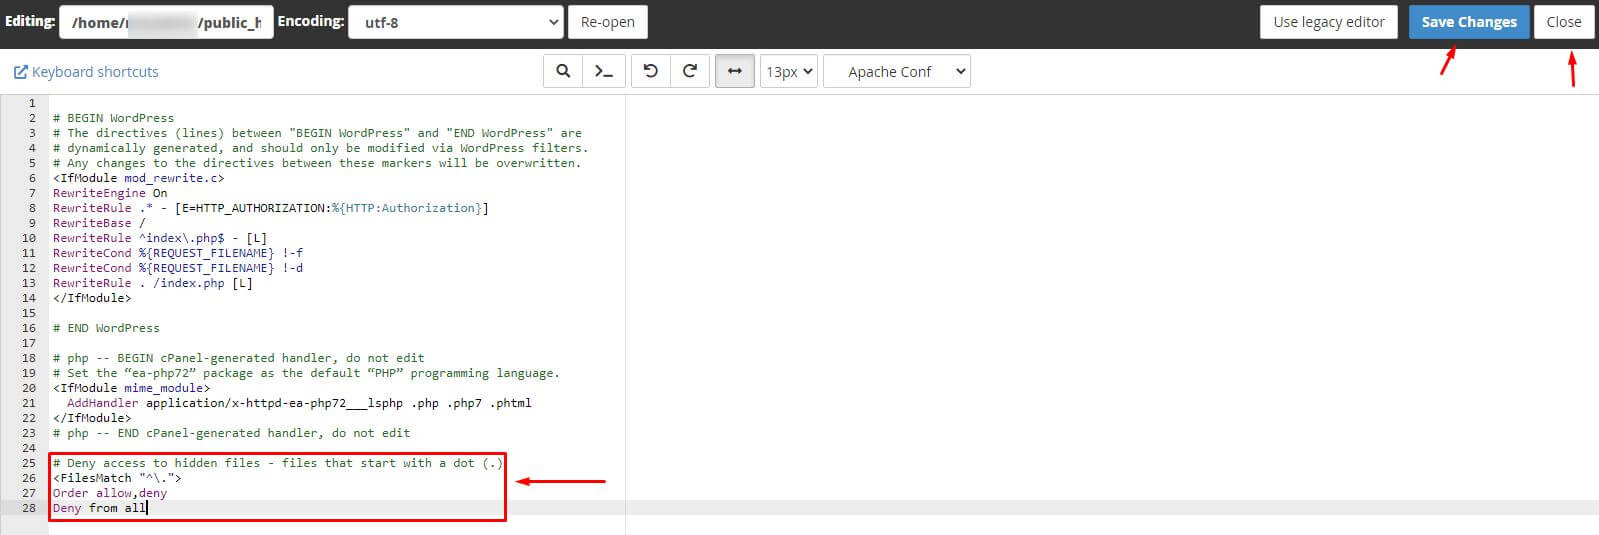This screenshot has width=1599, height=535.
Task: Click the AddHandler application/x-httpd-ea-php72 line
Action: coord(299,403)
